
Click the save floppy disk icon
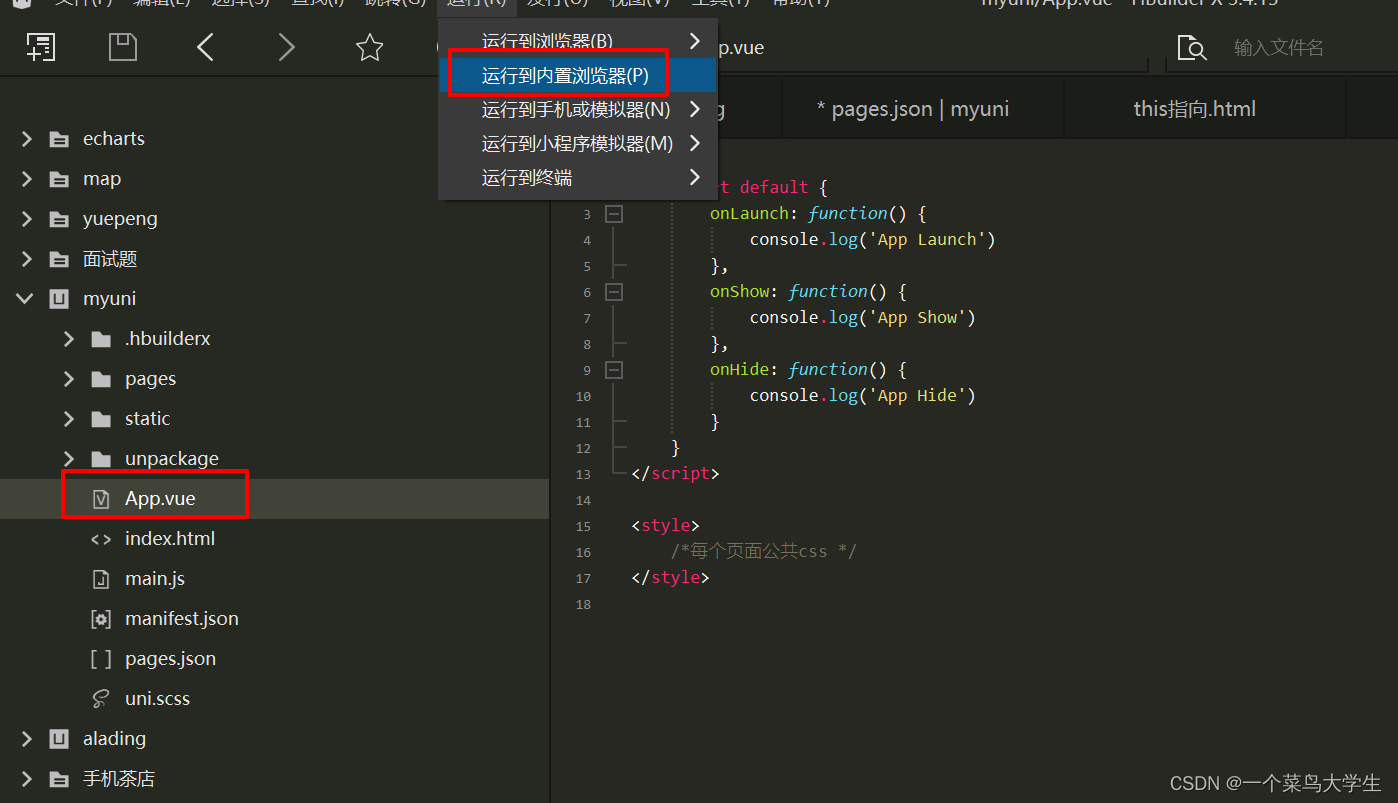click(123, 47)
